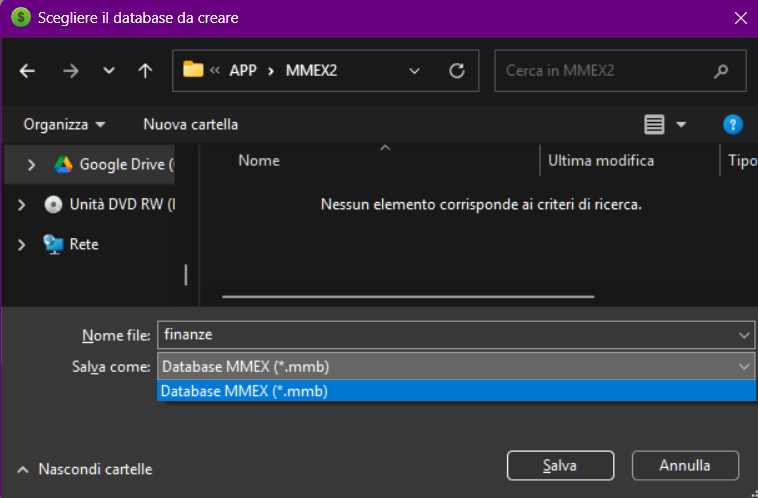Screen dimensions: 758x498
Task: Click the Salva button
Action: coord(560,466)
